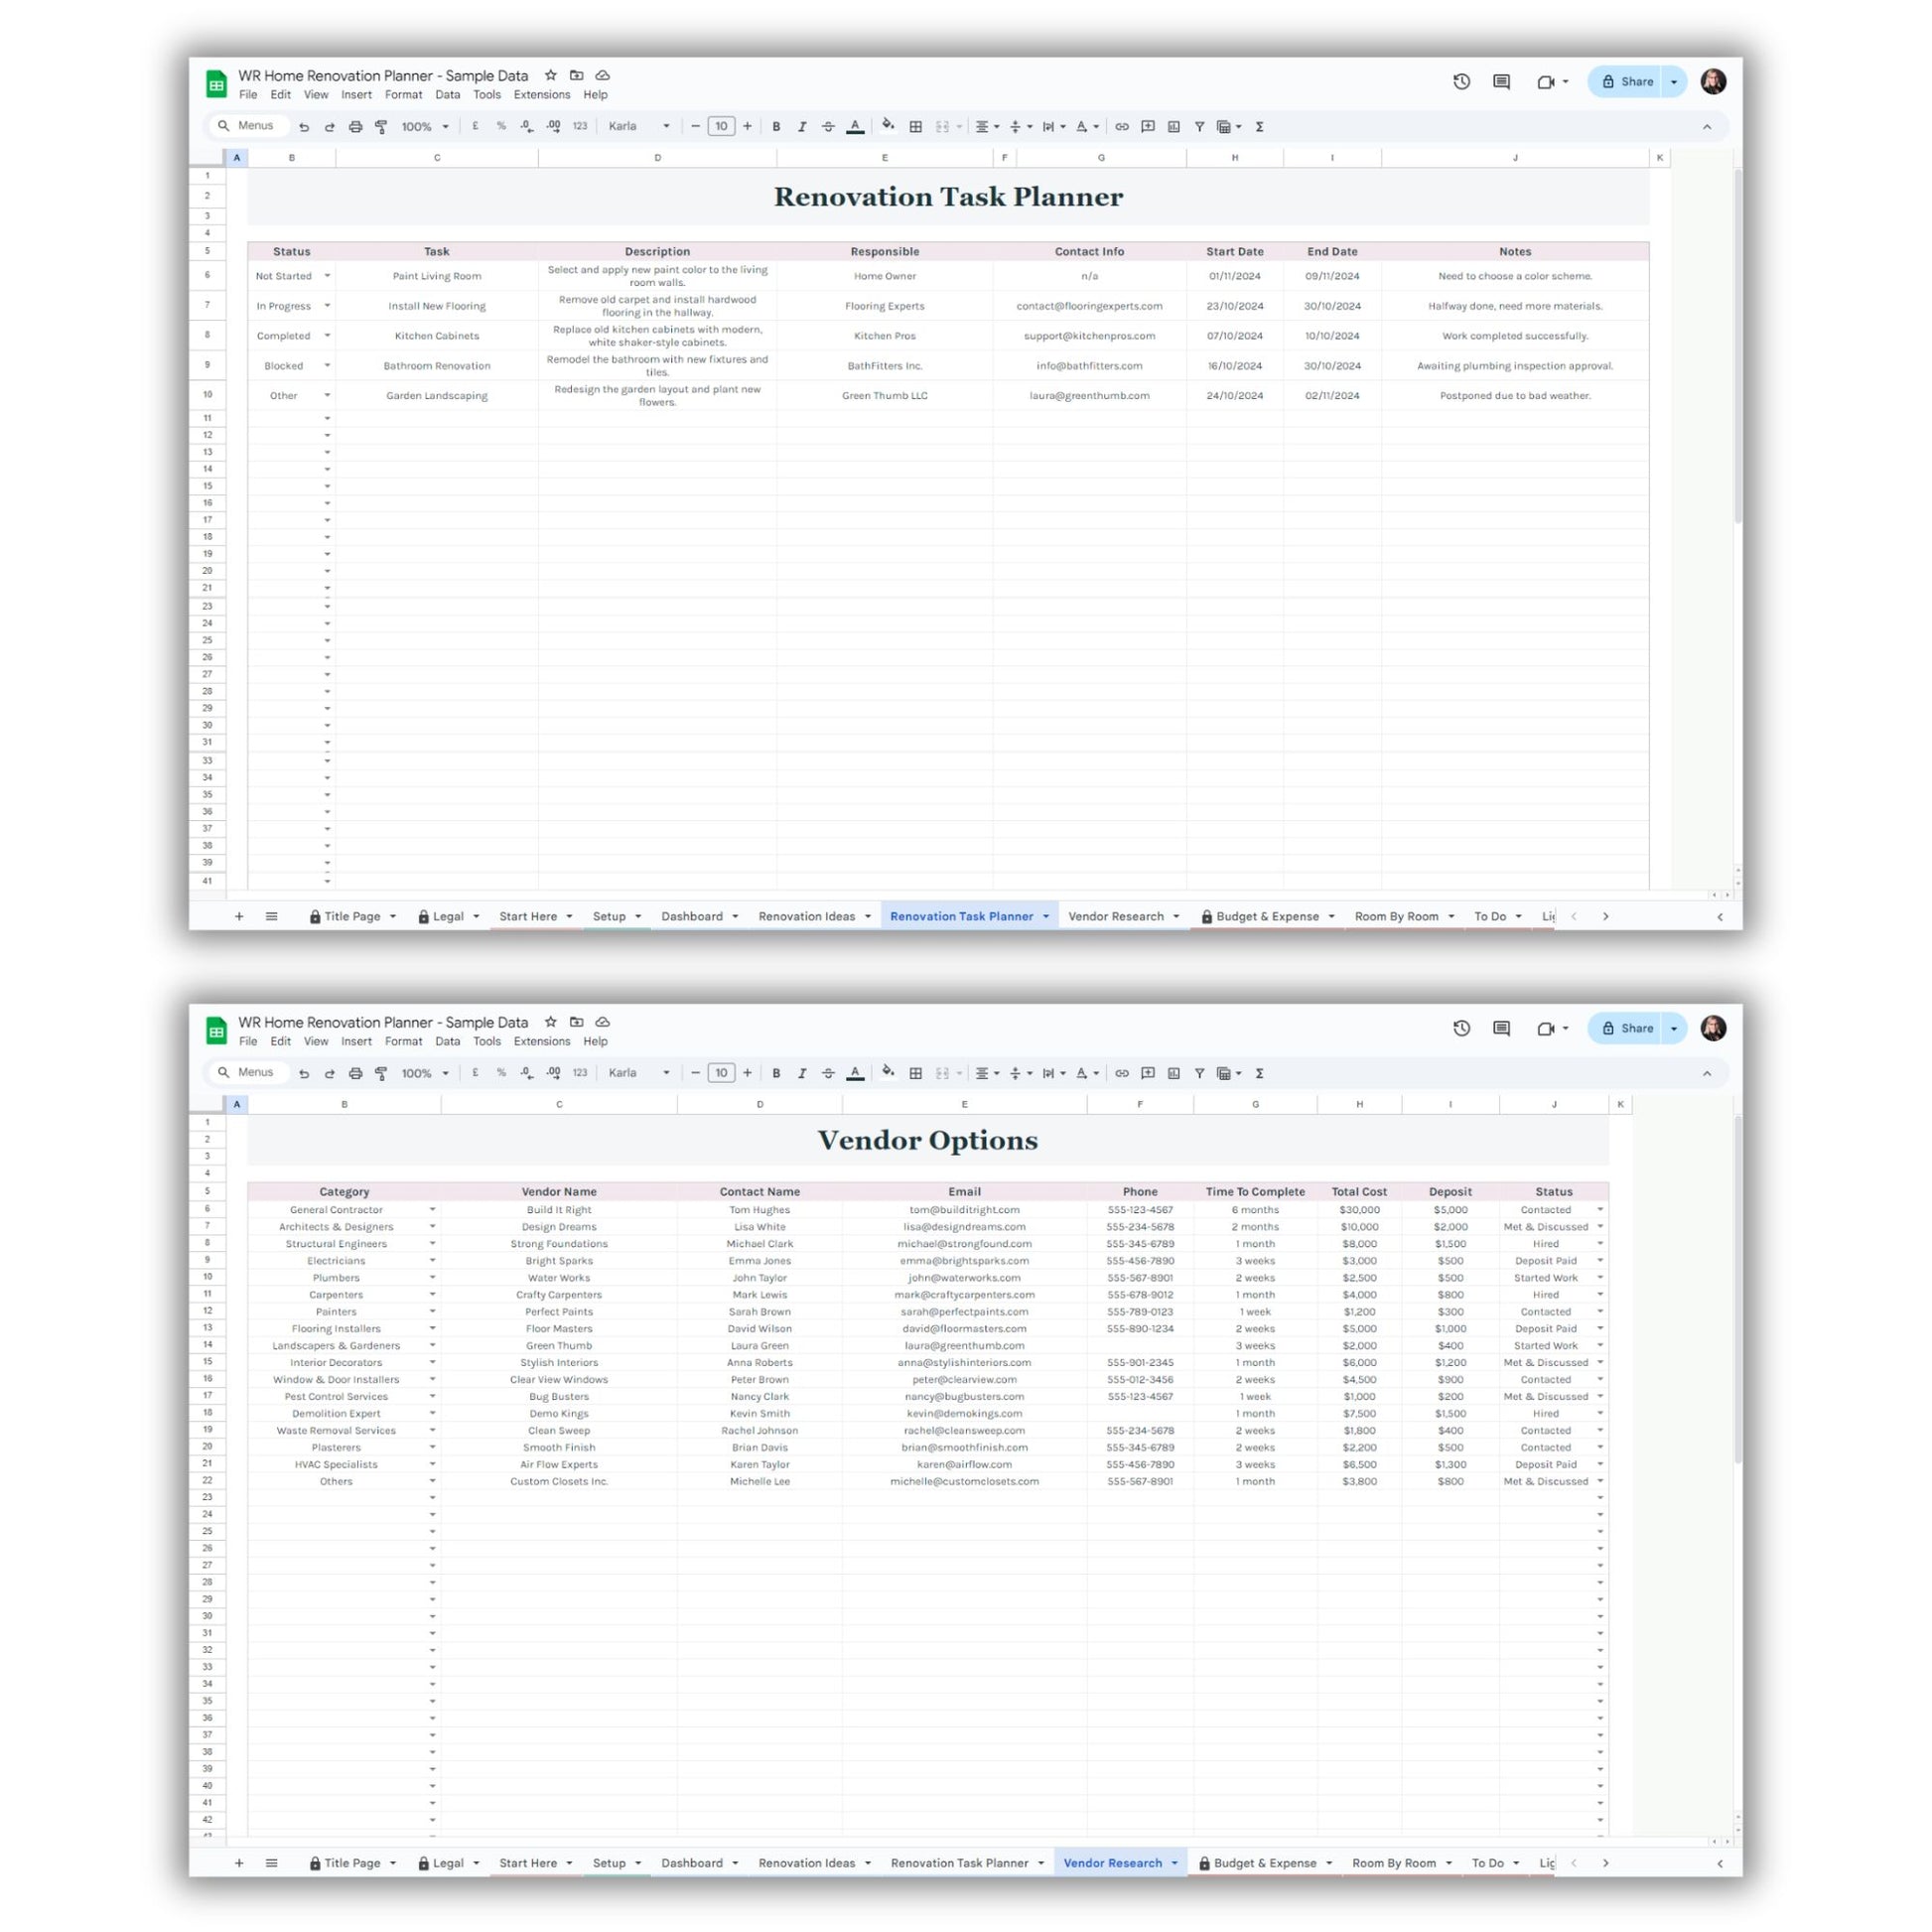Click the text color icon in the Vendor Options toolbar
The height and width of the screenshot is (1932, 1932).
[x=855, y=1073]
